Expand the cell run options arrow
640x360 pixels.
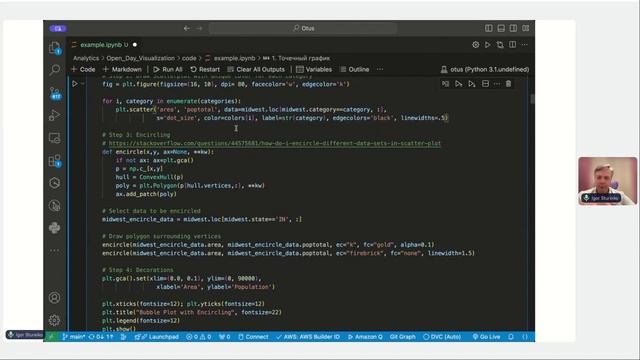(82, 84)
